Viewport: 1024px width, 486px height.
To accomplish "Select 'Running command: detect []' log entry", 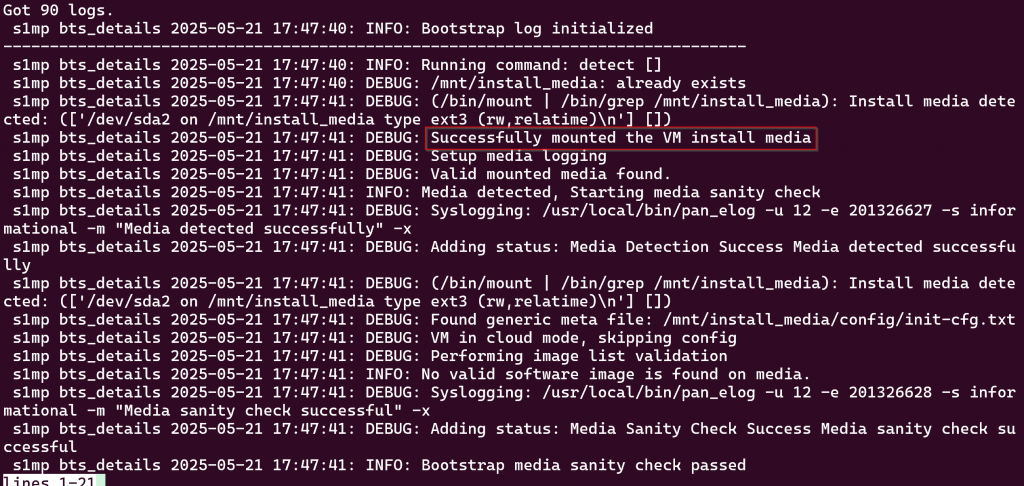I will (x=541, y=65).
